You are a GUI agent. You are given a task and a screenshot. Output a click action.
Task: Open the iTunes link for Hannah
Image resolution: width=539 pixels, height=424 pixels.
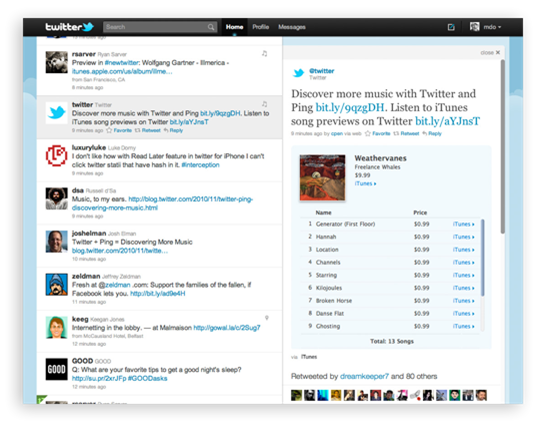click(463, 237)
